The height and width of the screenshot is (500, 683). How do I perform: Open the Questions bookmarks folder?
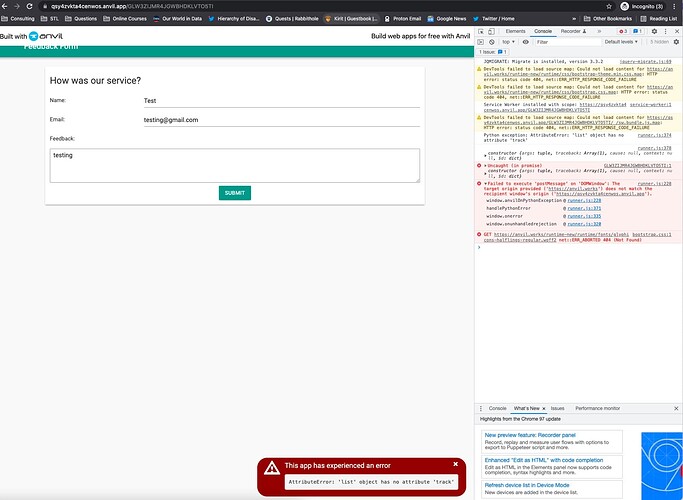point(81,19)
